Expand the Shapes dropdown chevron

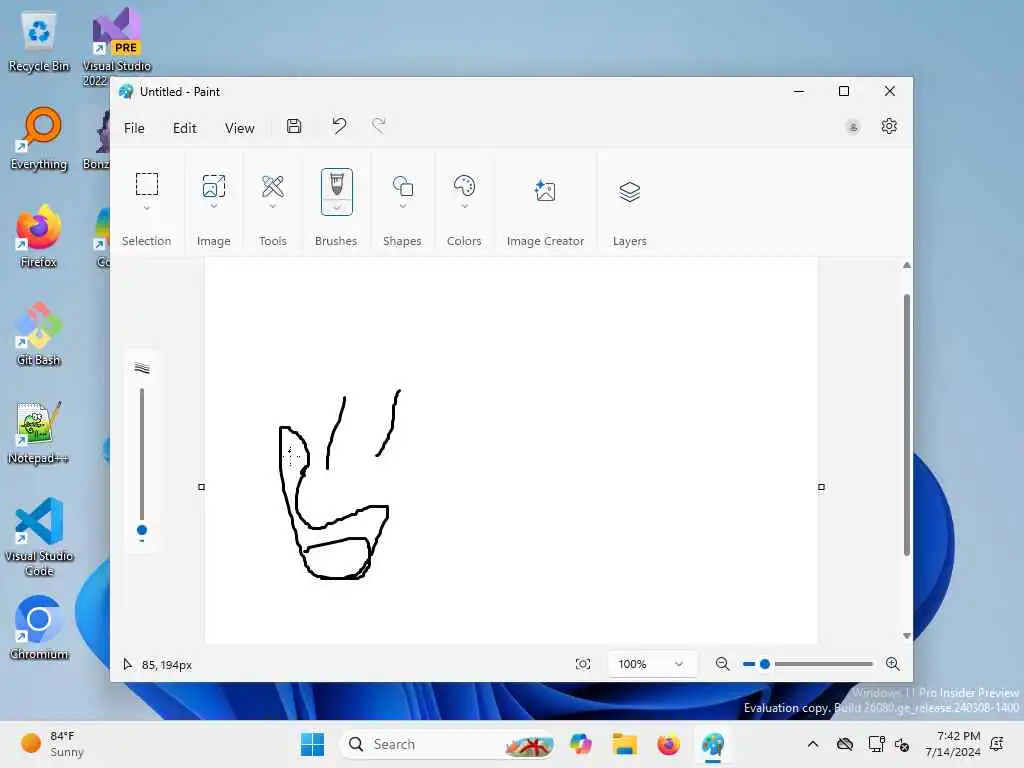[x=403, y=206]
